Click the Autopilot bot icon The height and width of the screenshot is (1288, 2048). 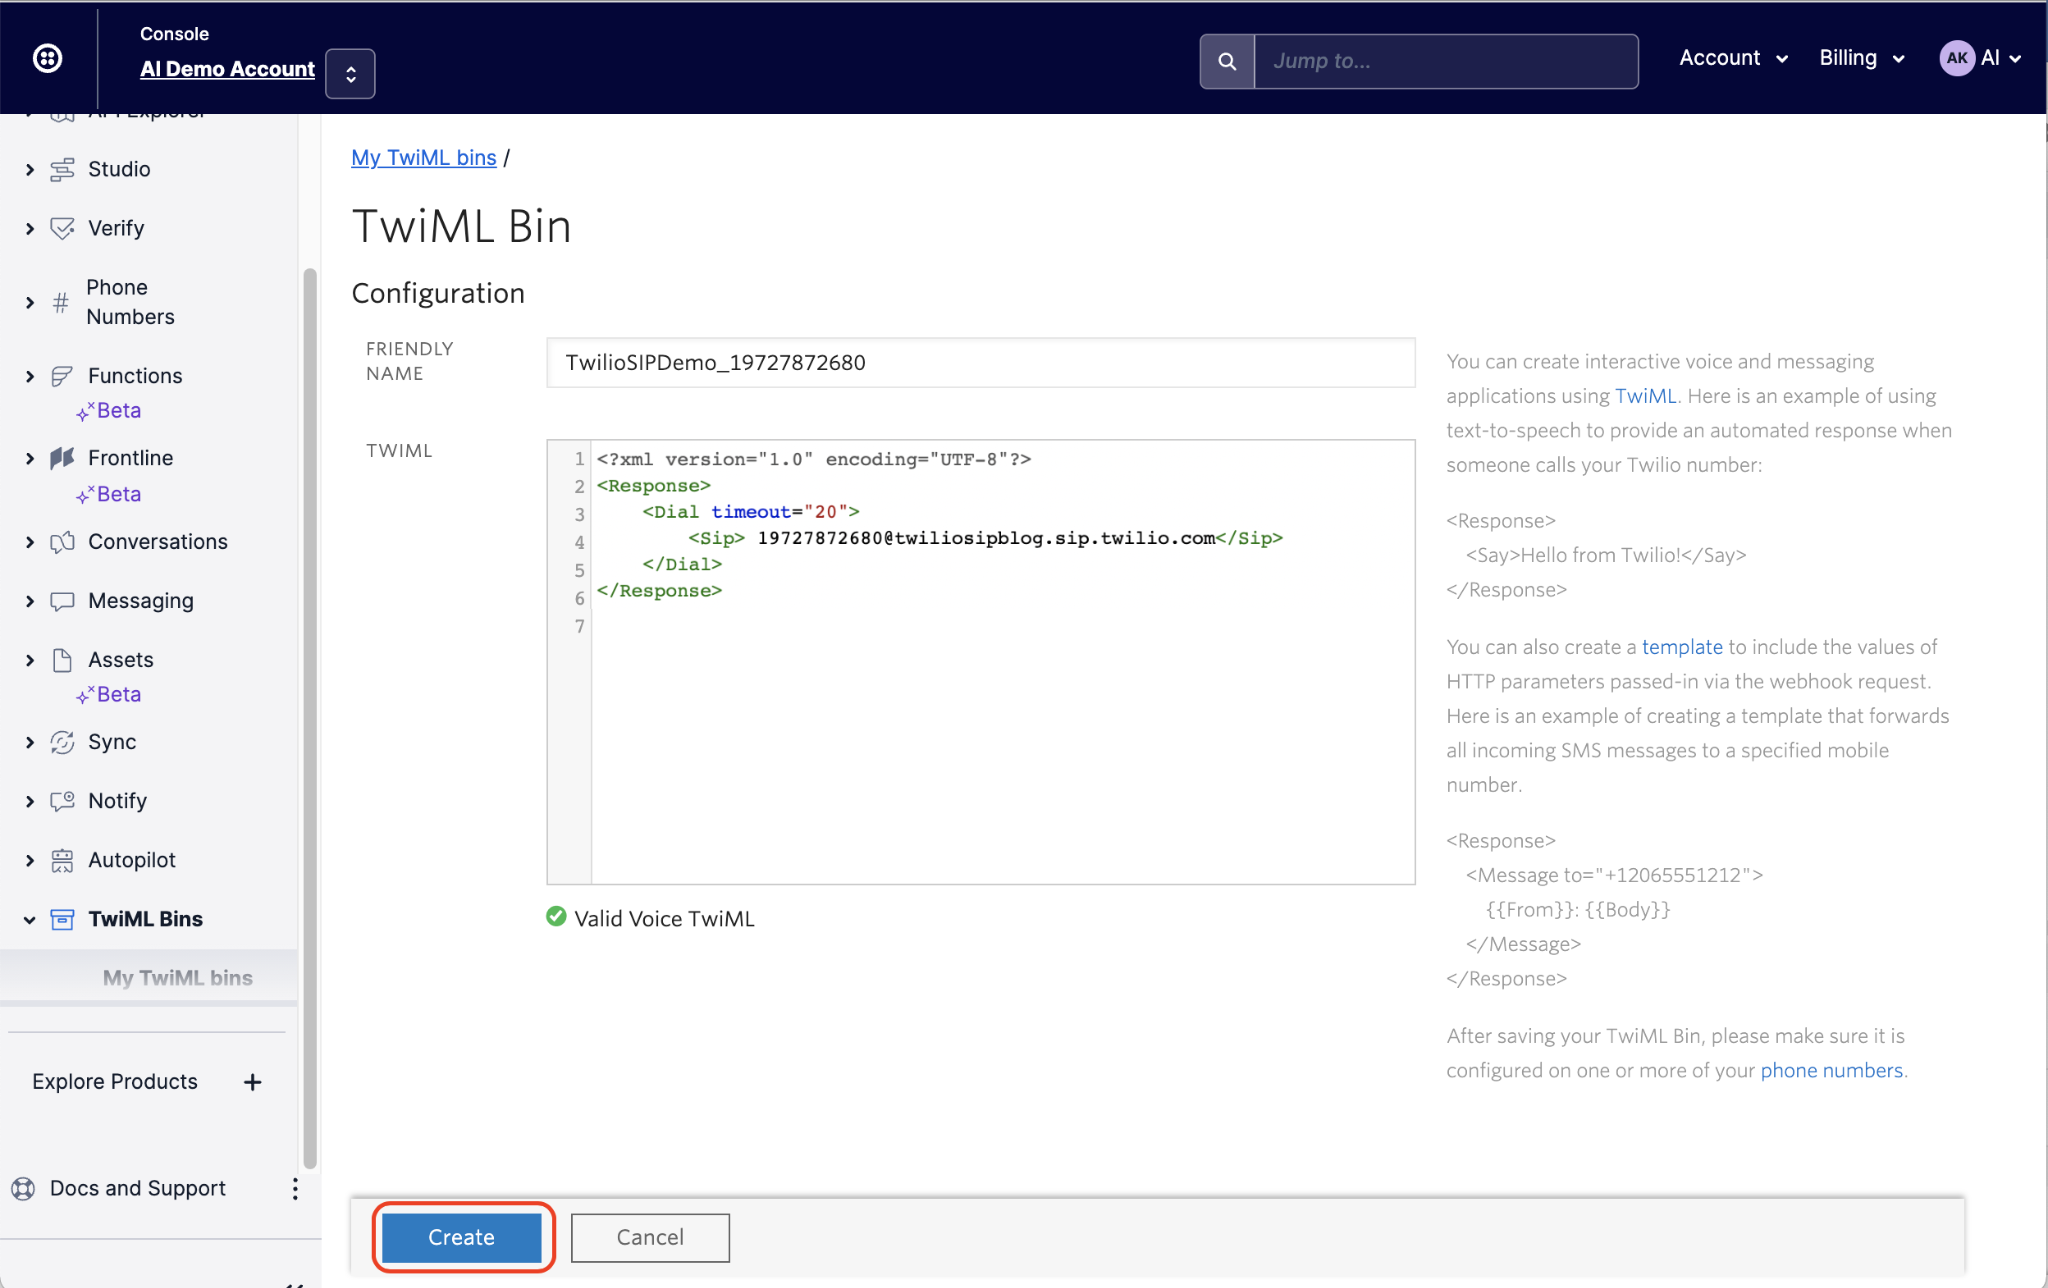click(x=62, y=860)
